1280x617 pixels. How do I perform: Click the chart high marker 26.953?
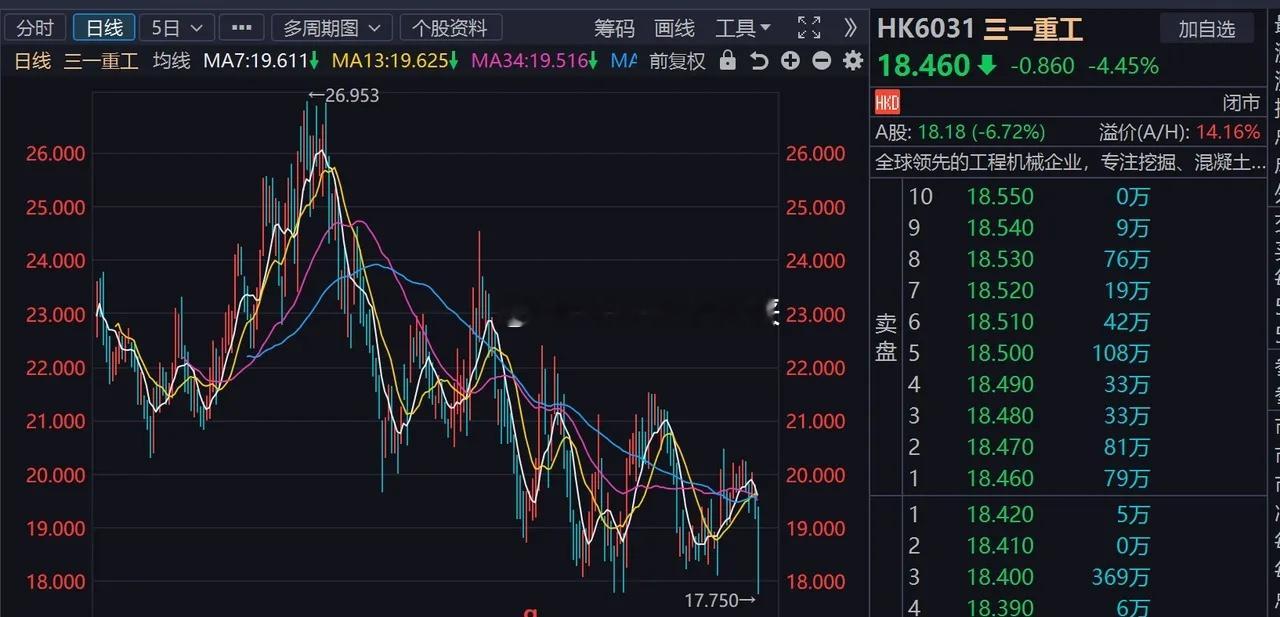344,96
